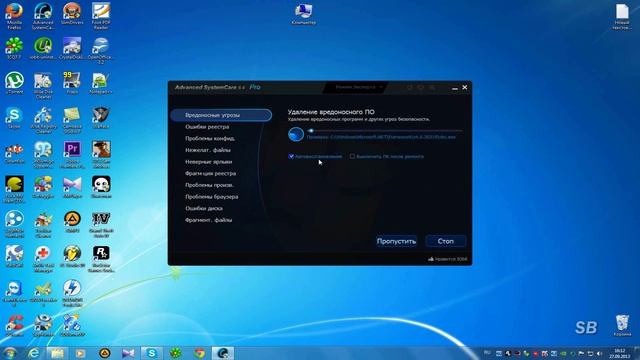Open Wise Disk Cleaner desktop shortcut

[43, 85]
